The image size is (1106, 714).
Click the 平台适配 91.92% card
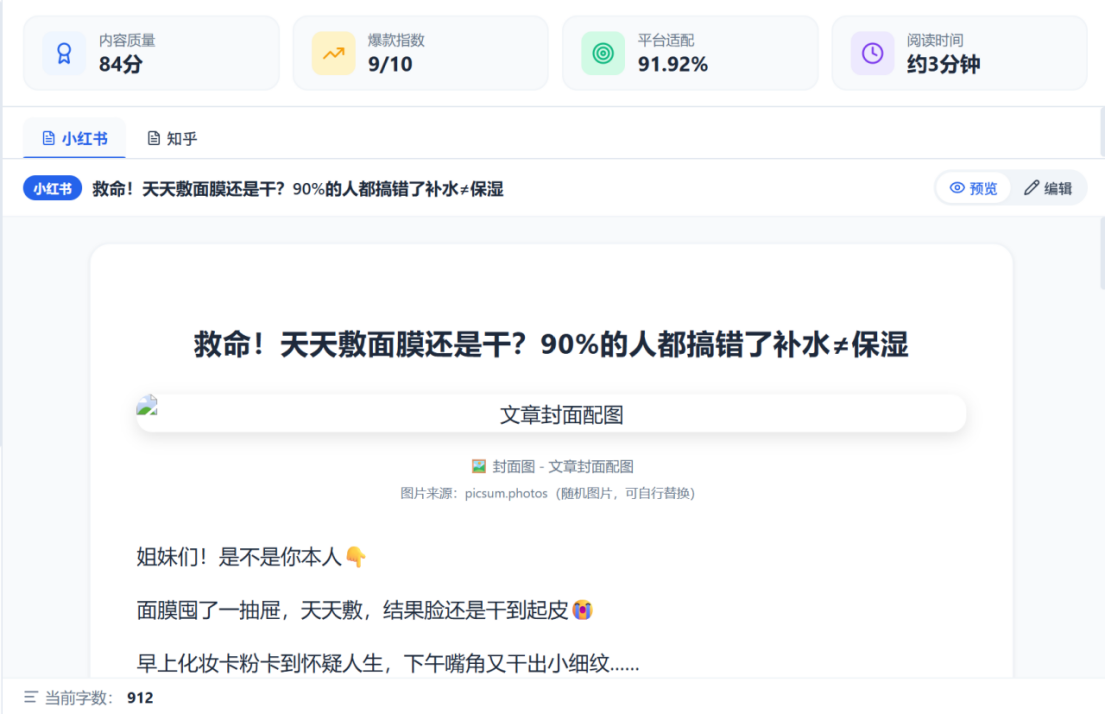coord(690,54)
